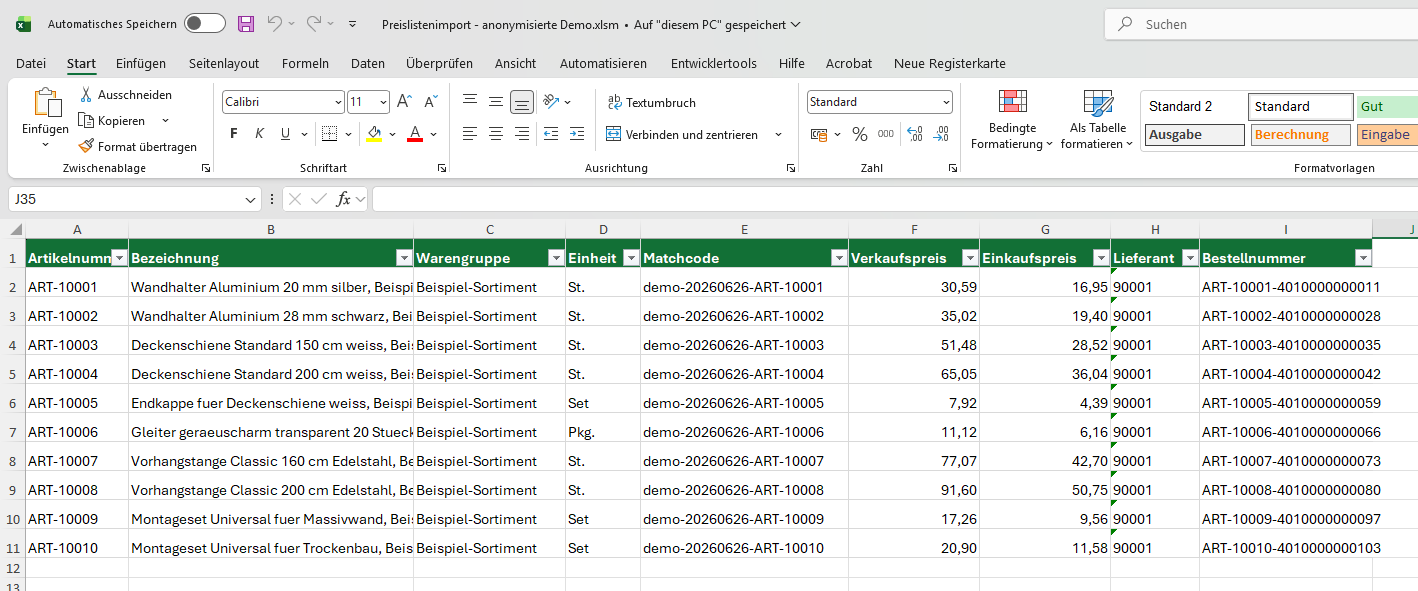Align cell text right
Viewport: 1418px width, 591px height.
pos(522,134)
